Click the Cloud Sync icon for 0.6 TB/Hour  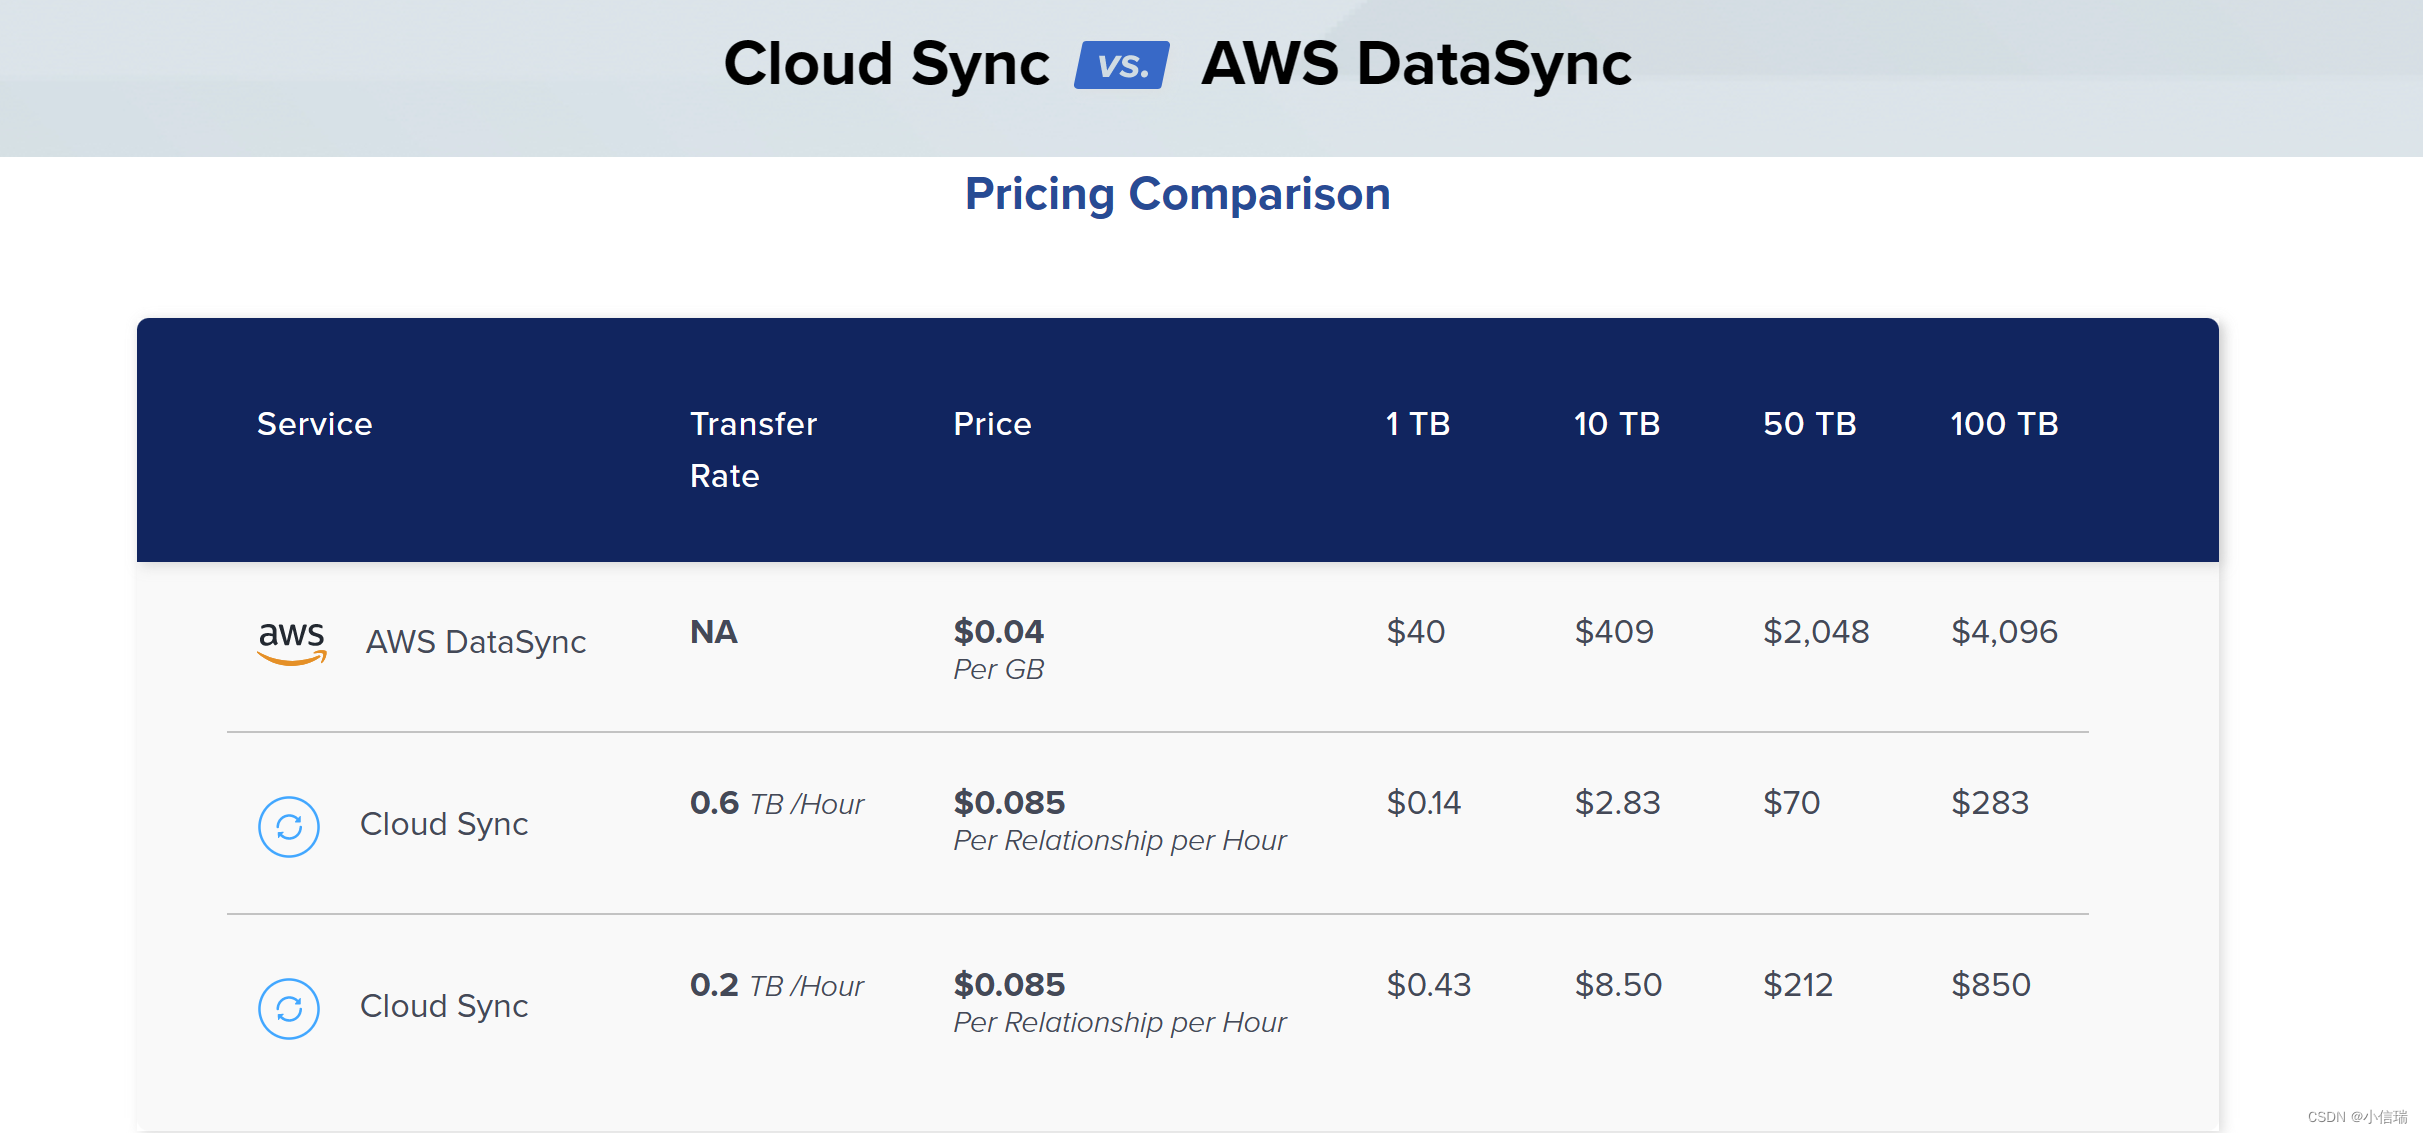(289, 827)
